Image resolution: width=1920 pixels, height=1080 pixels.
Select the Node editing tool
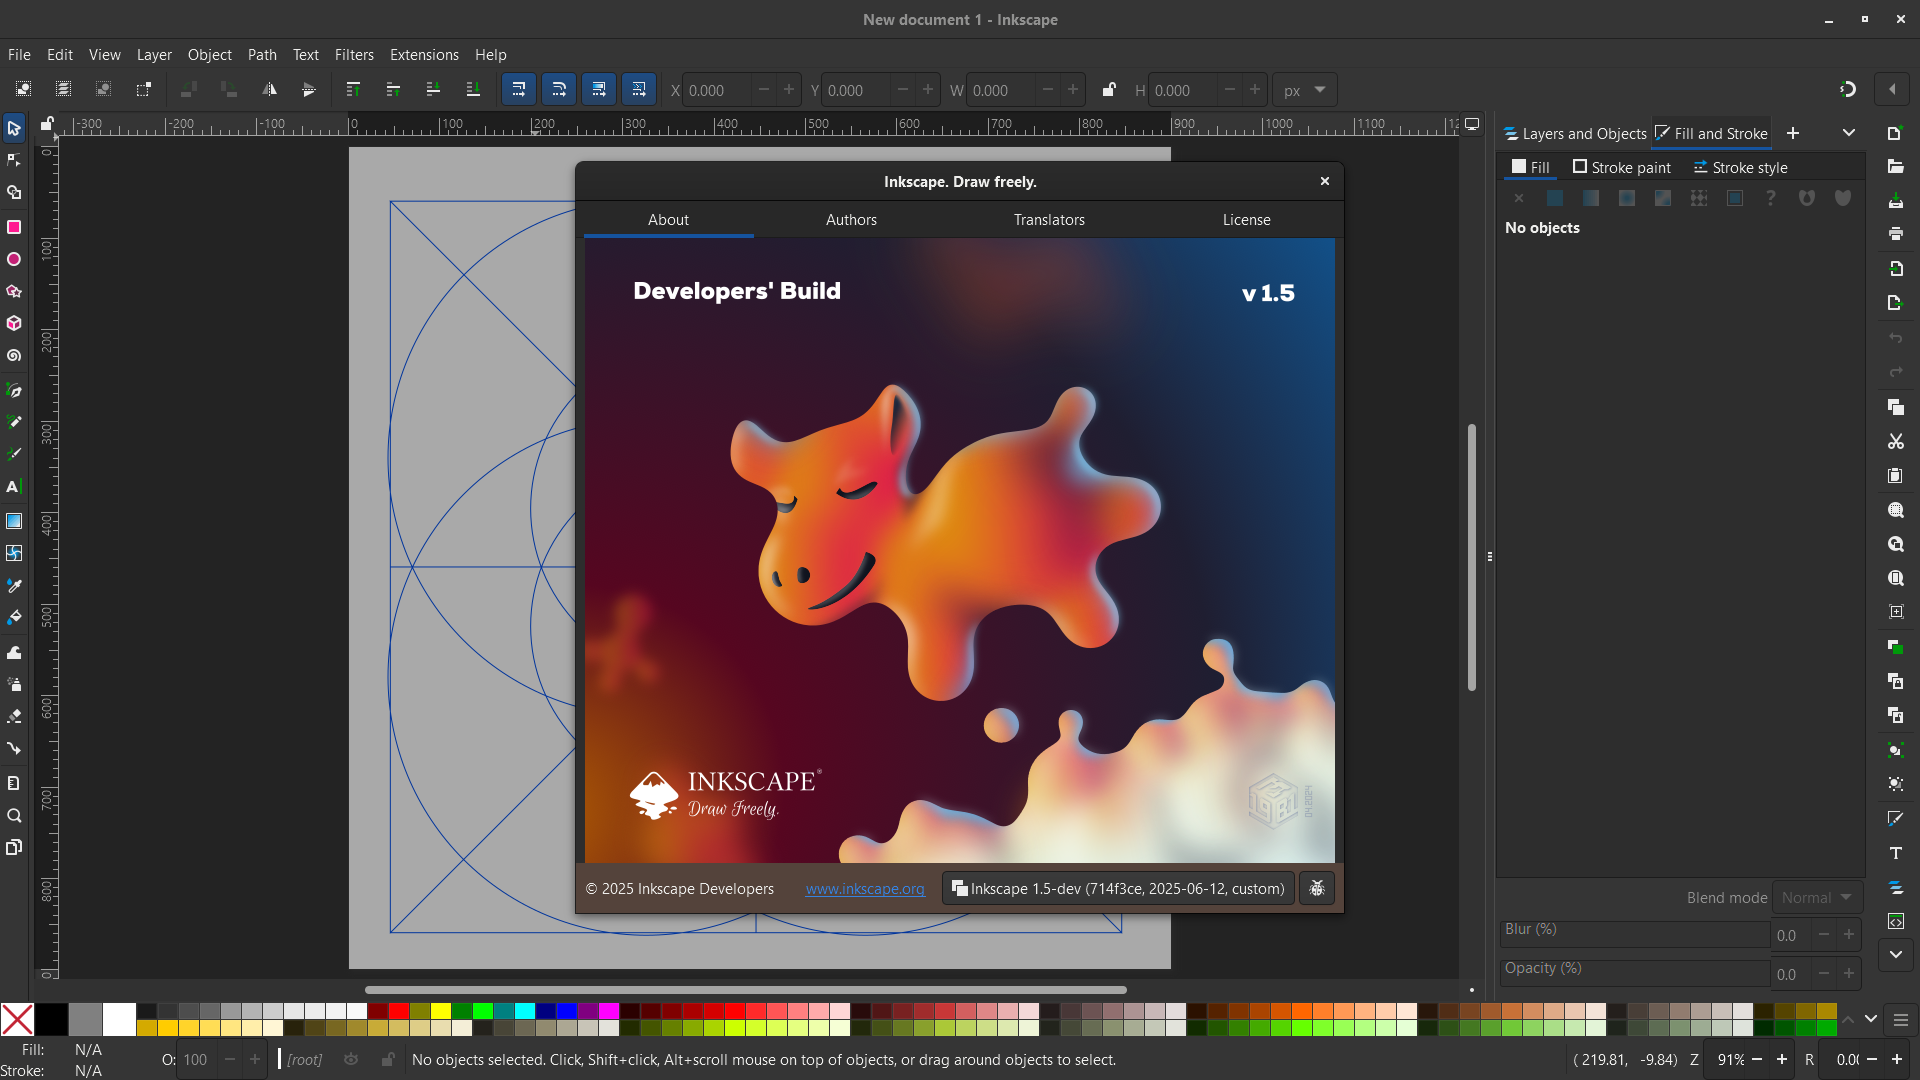pos(14,160)
